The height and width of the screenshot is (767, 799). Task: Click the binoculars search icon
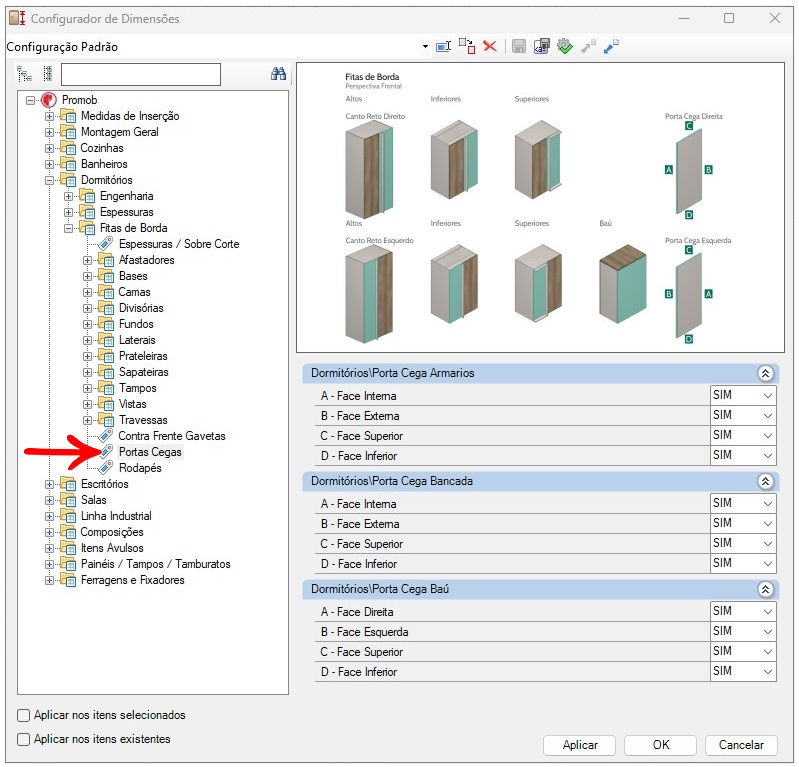pos(279,74)
